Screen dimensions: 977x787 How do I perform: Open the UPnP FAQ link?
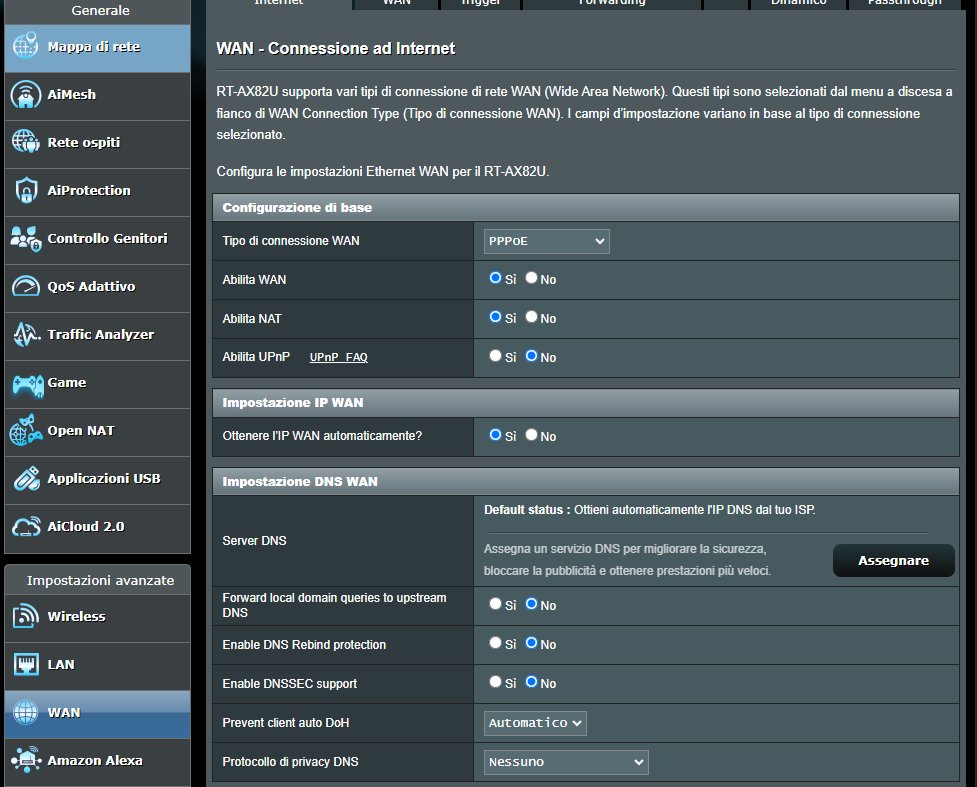point(338,357)
